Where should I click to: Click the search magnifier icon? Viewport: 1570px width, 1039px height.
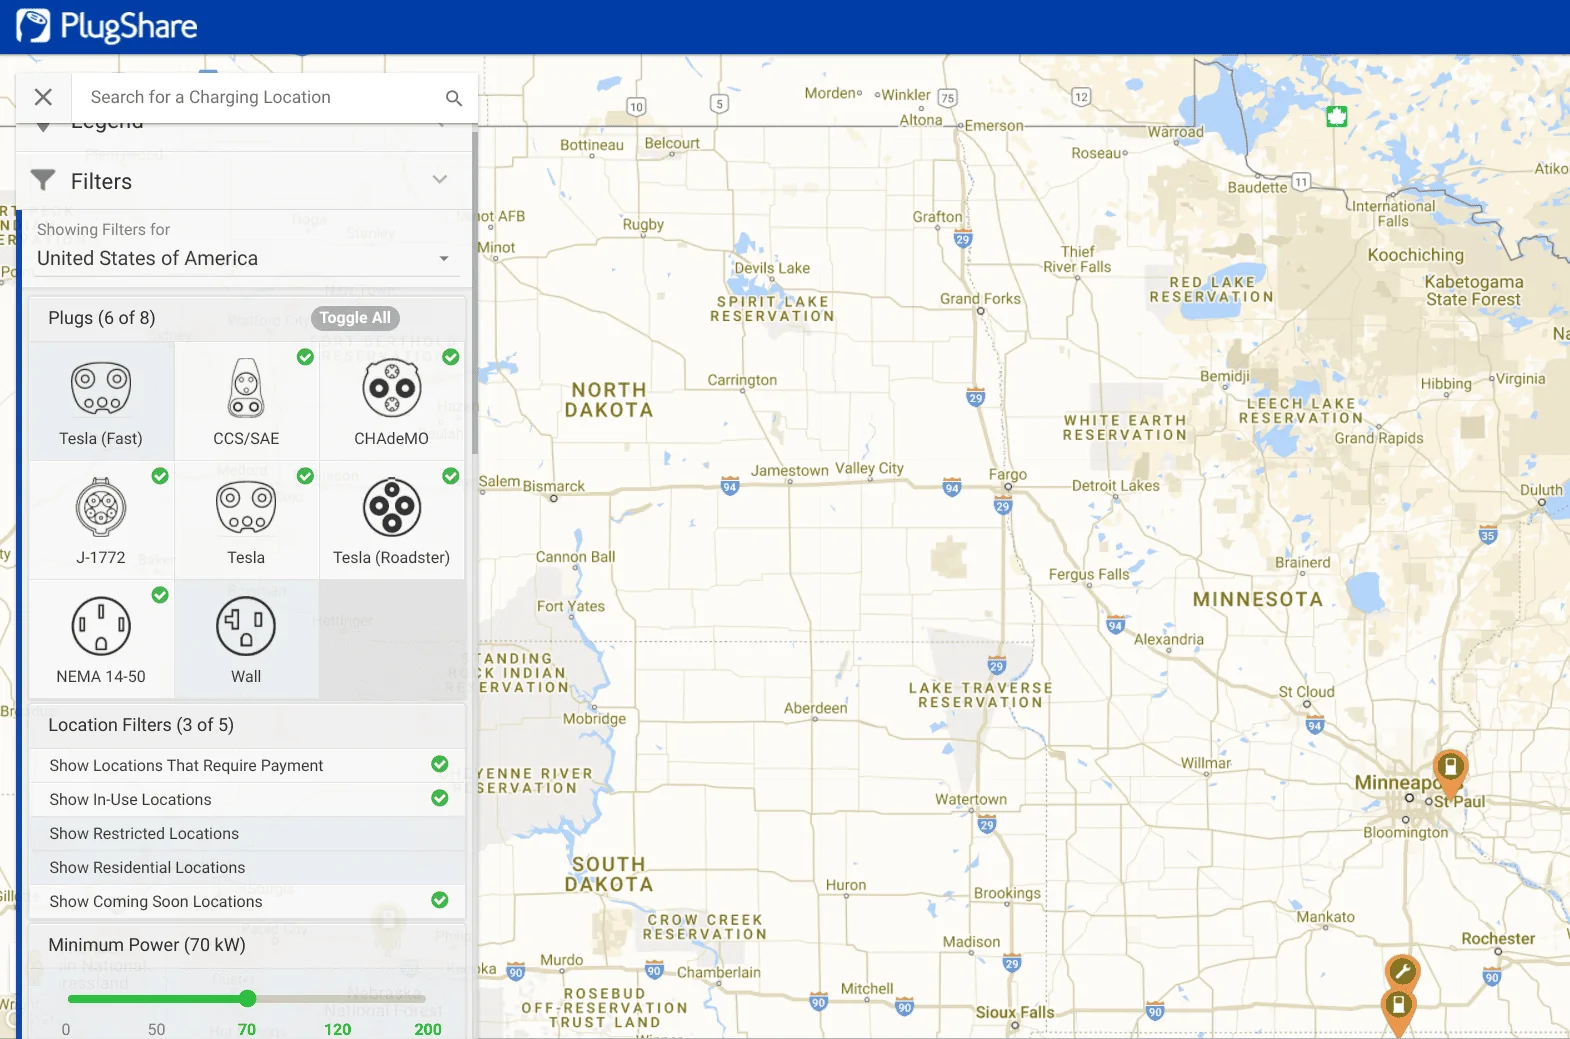(454, 98)
